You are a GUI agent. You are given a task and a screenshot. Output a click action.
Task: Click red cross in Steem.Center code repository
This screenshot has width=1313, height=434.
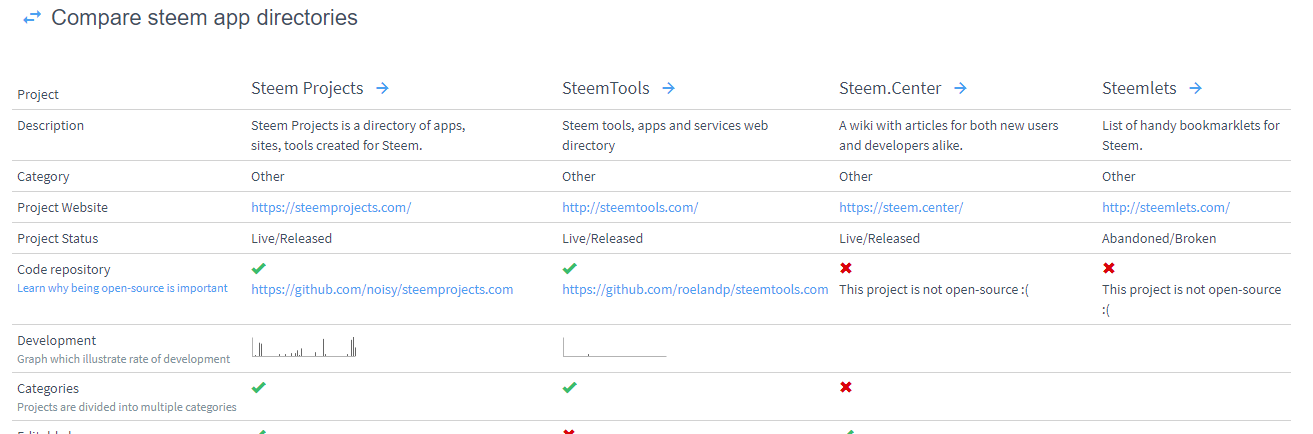coord(846,268)
